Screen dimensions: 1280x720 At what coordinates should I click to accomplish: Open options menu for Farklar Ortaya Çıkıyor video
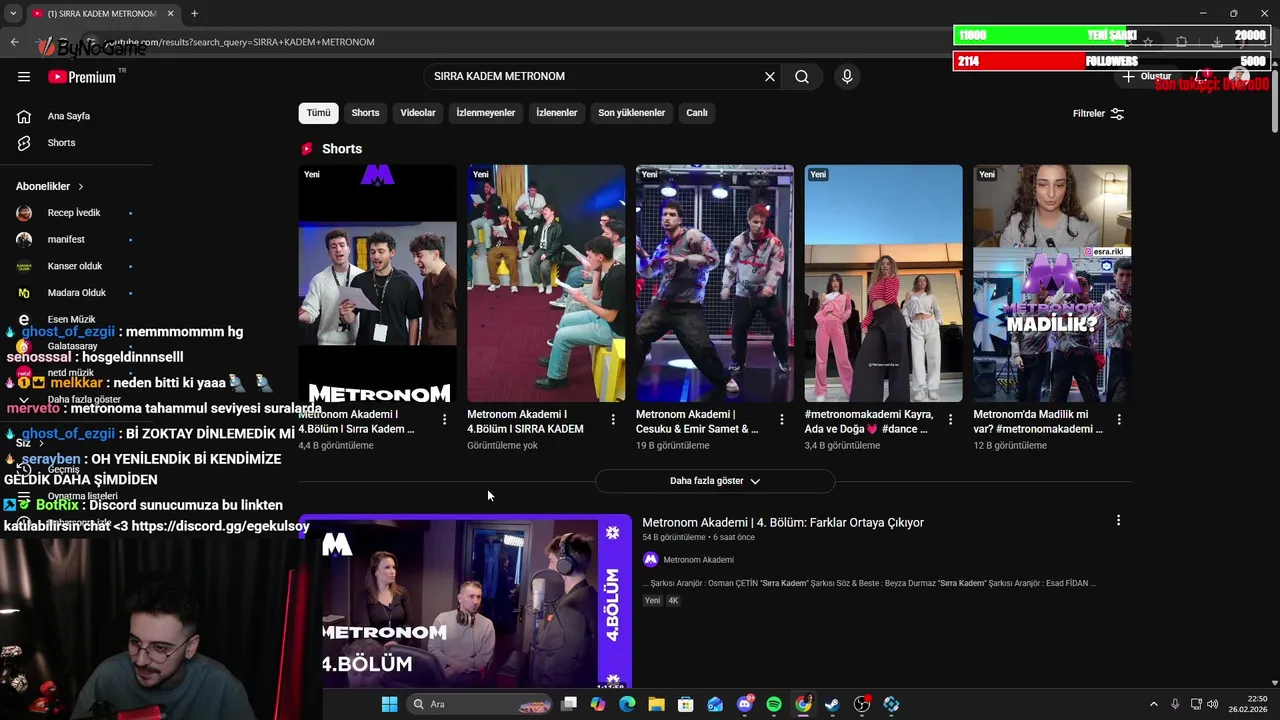tap(1118, 521)
